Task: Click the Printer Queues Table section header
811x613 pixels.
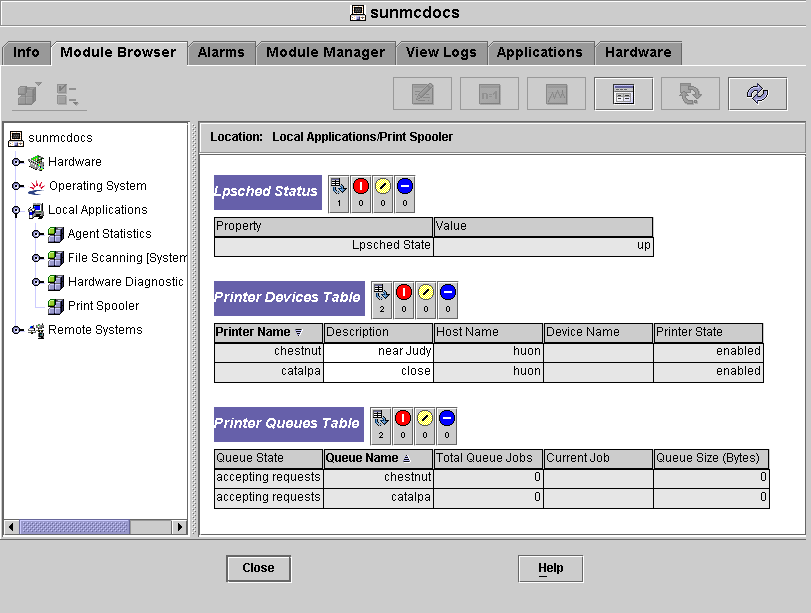Action: click(x=289, y=425)
